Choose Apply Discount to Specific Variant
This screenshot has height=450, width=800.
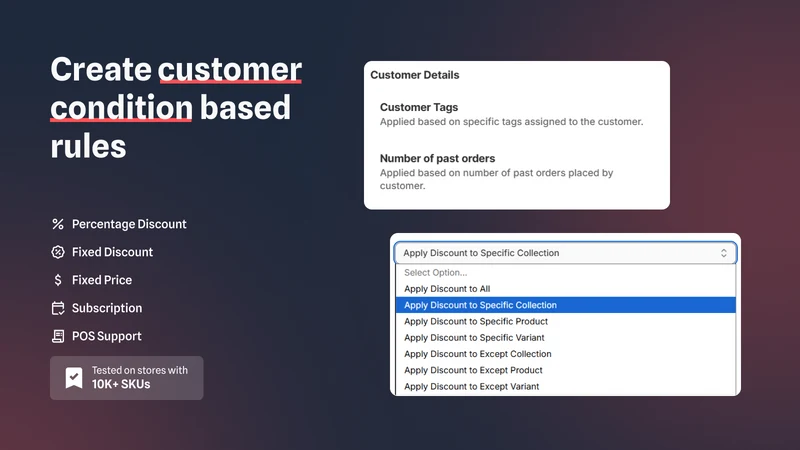click(565, 338)
